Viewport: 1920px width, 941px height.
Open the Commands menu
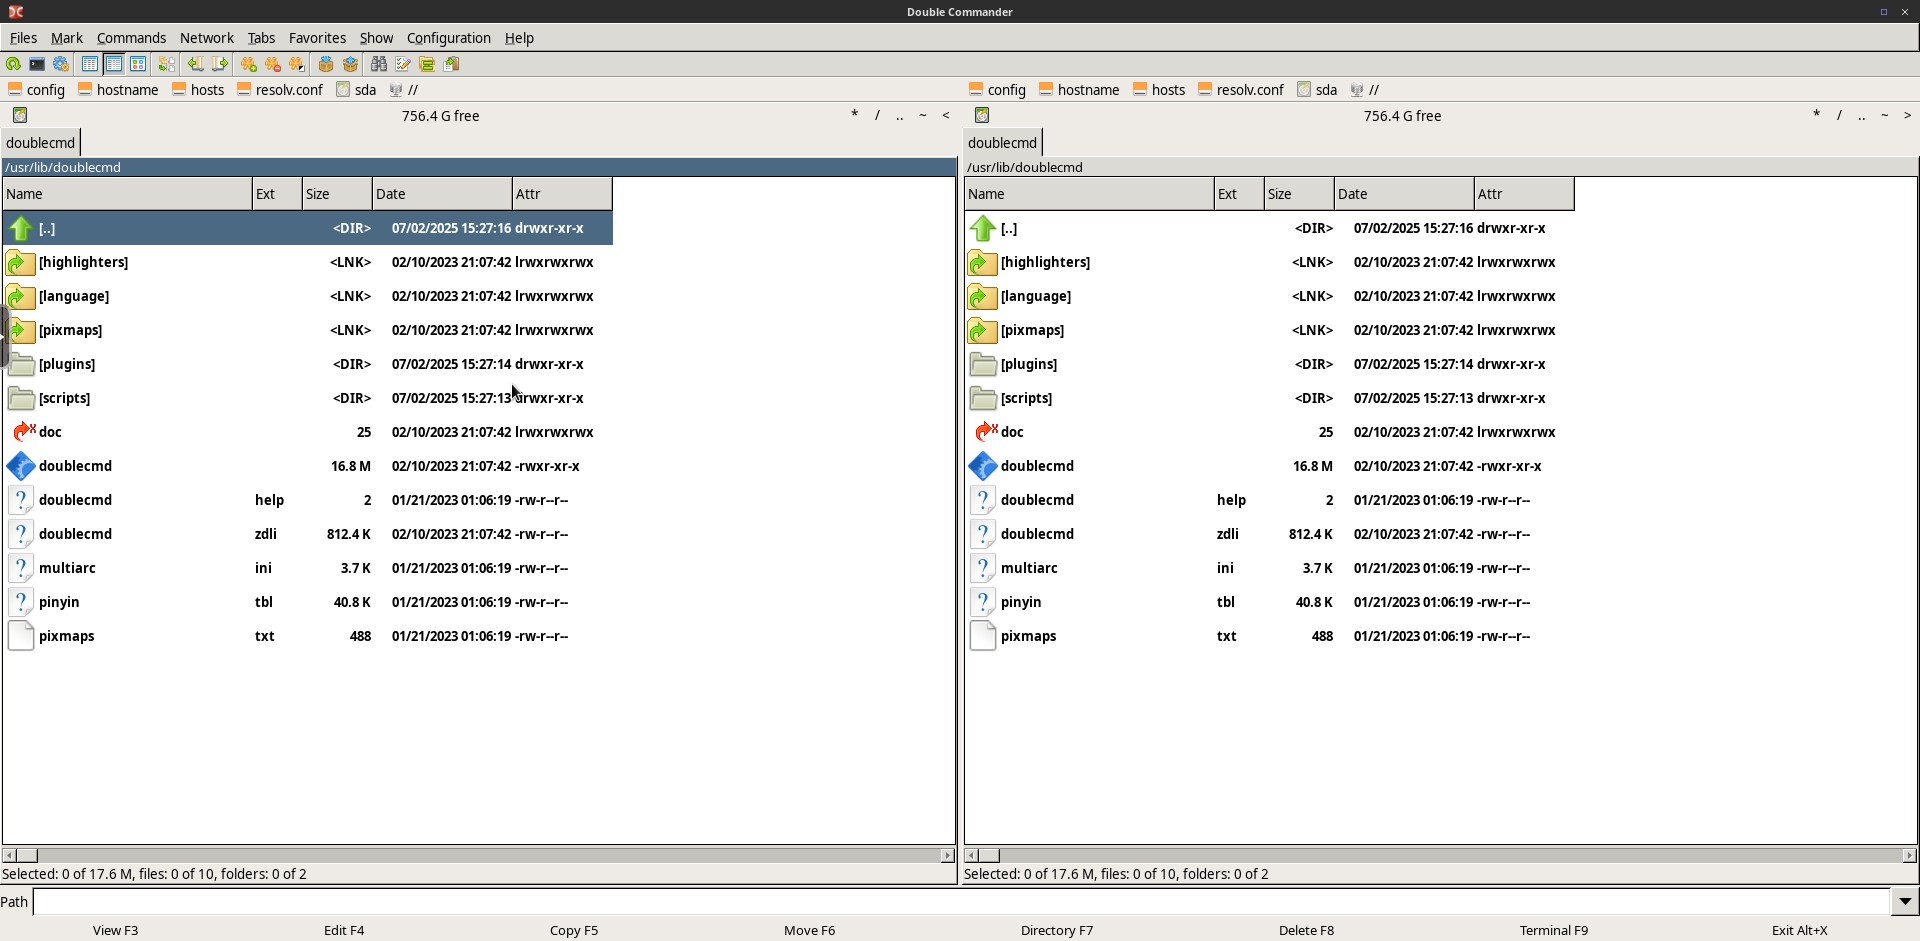(x=131, y=38)
